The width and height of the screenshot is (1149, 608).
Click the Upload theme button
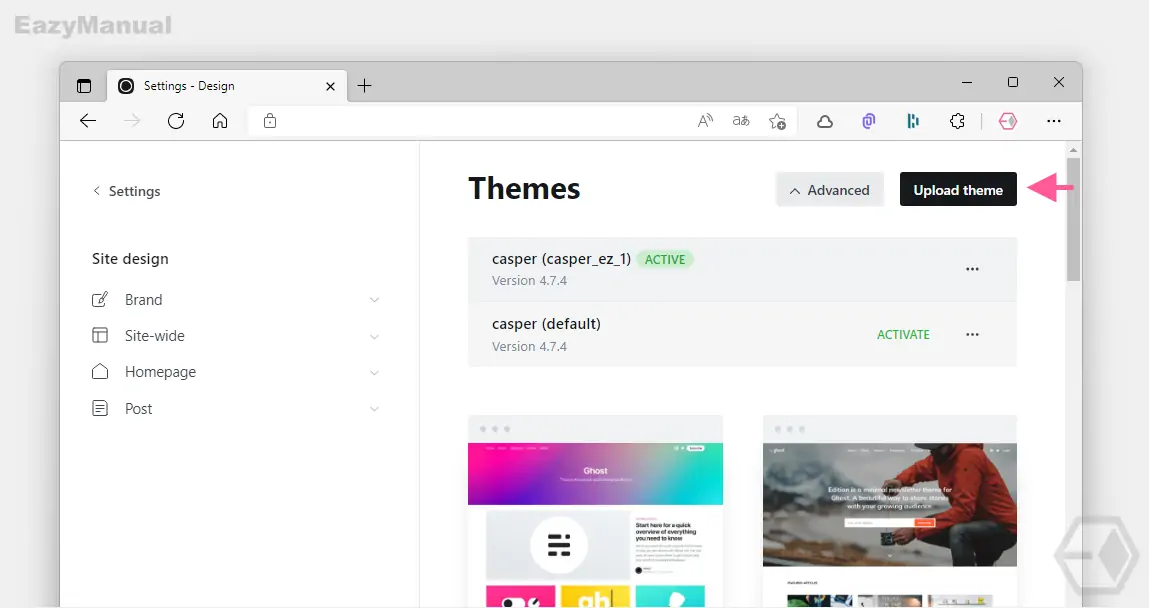(x=958, y=190)
